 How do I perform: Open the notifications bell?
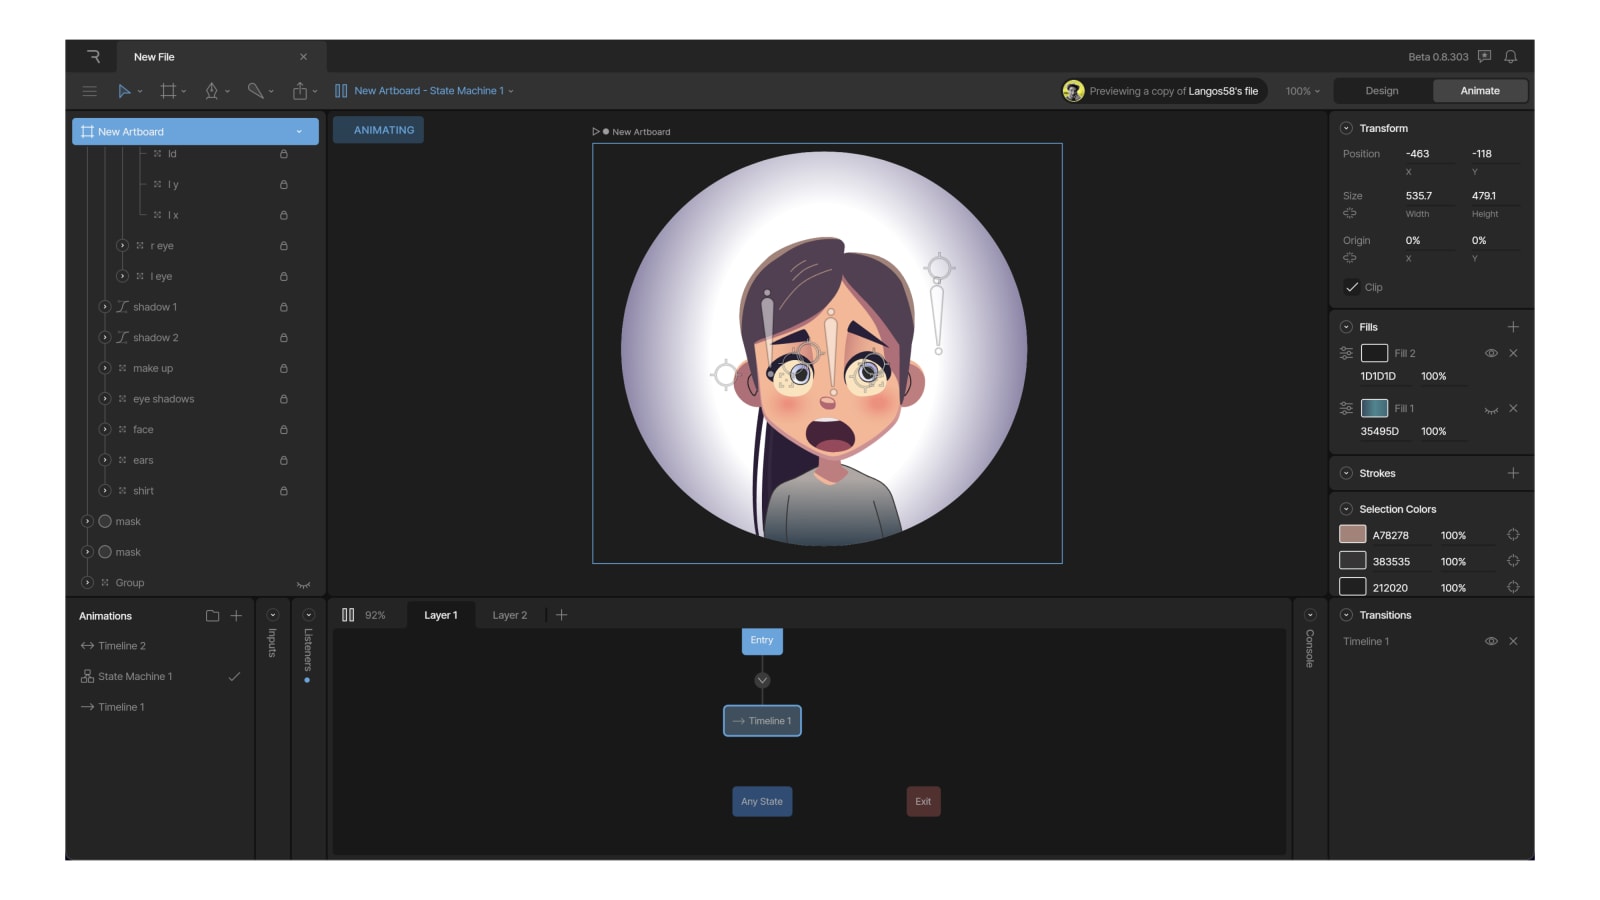[x=1511, y=57]
